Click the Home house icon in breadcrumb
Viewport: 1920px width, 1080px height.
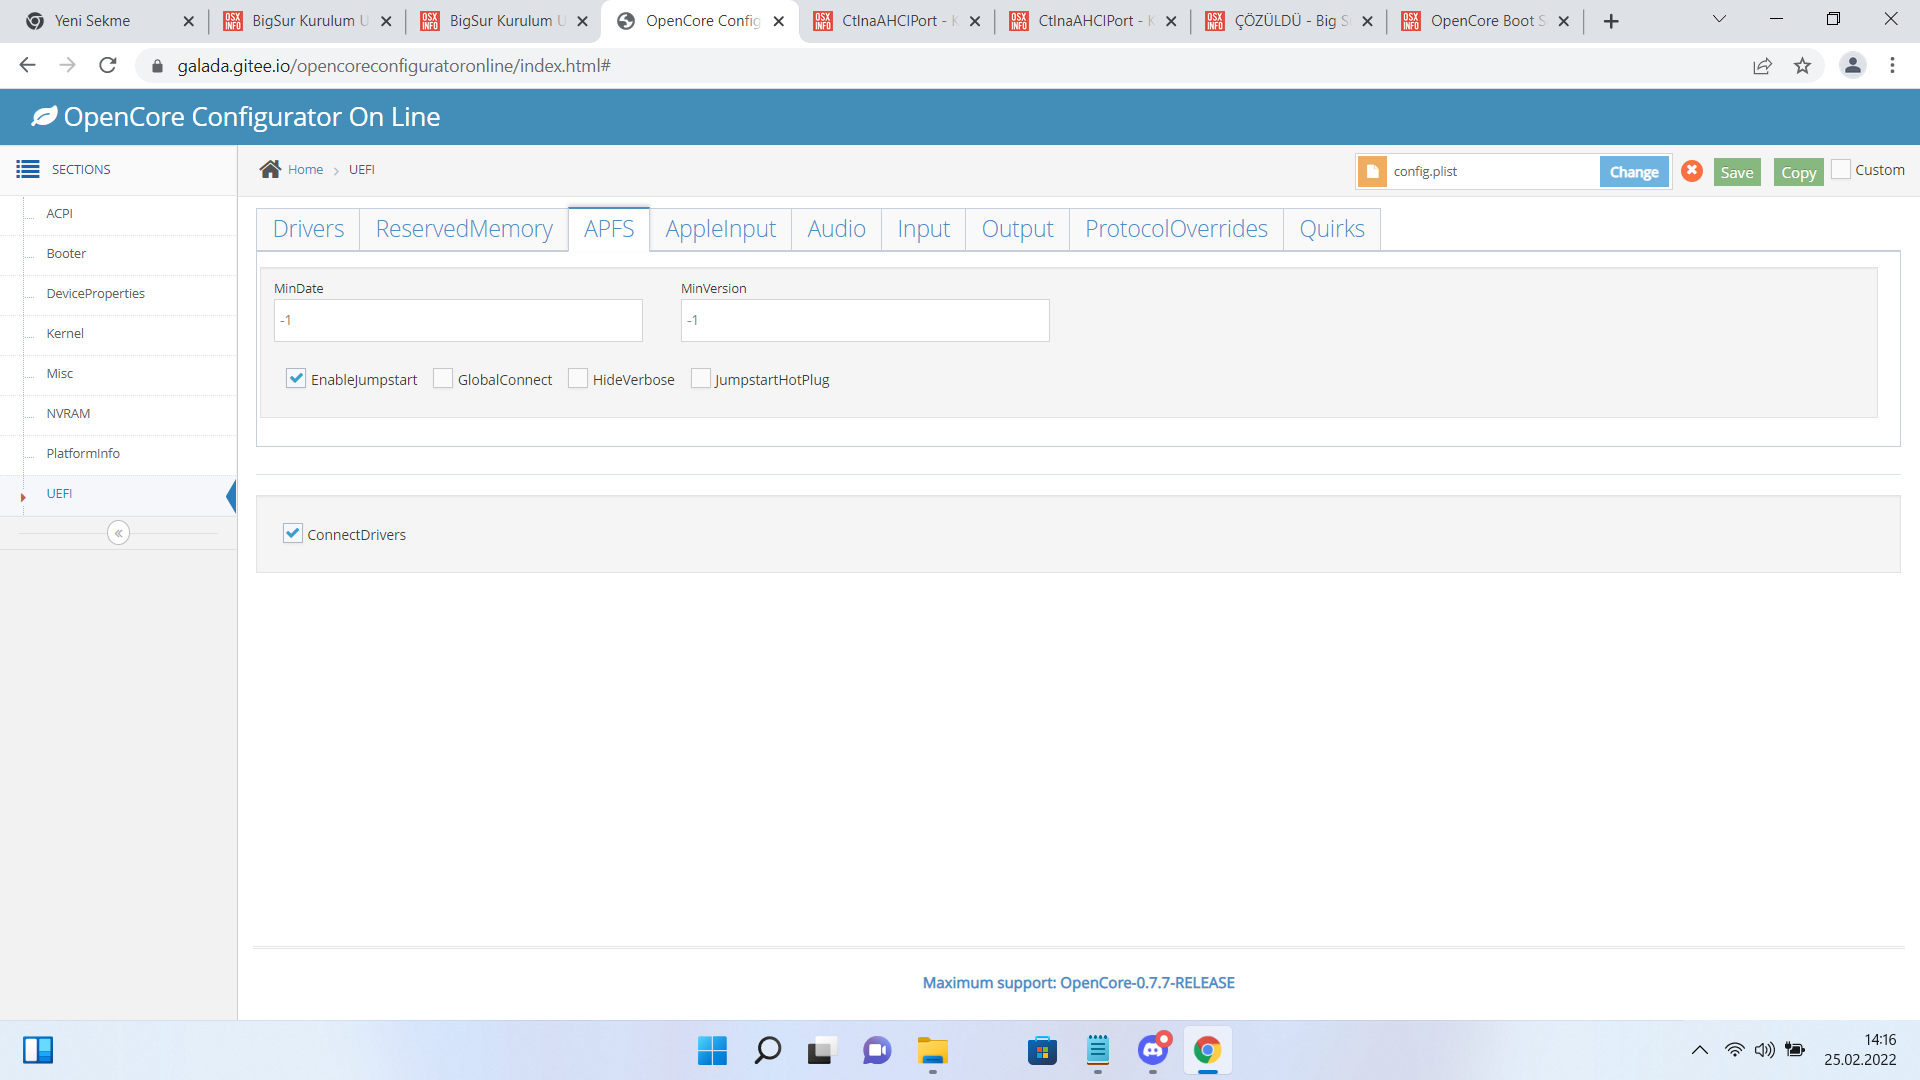270,169
